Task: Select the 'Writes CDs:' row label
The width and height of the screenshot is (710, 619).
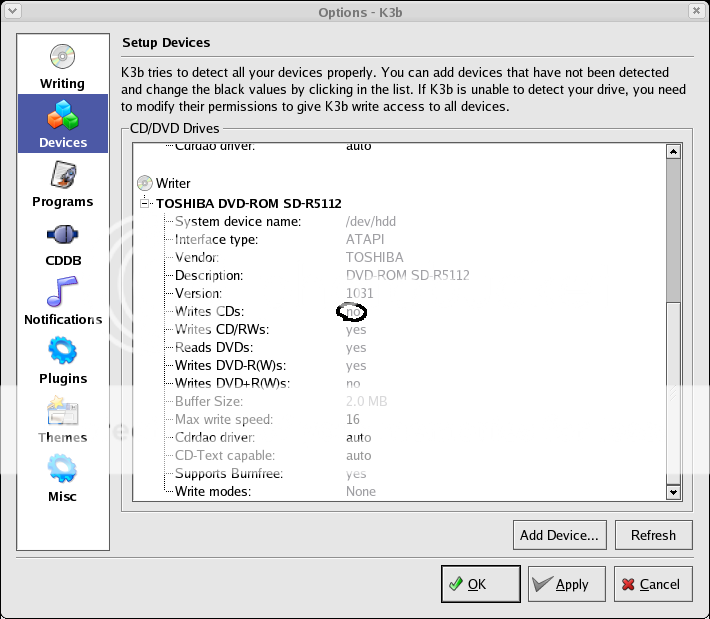Action: pos(210,312)
